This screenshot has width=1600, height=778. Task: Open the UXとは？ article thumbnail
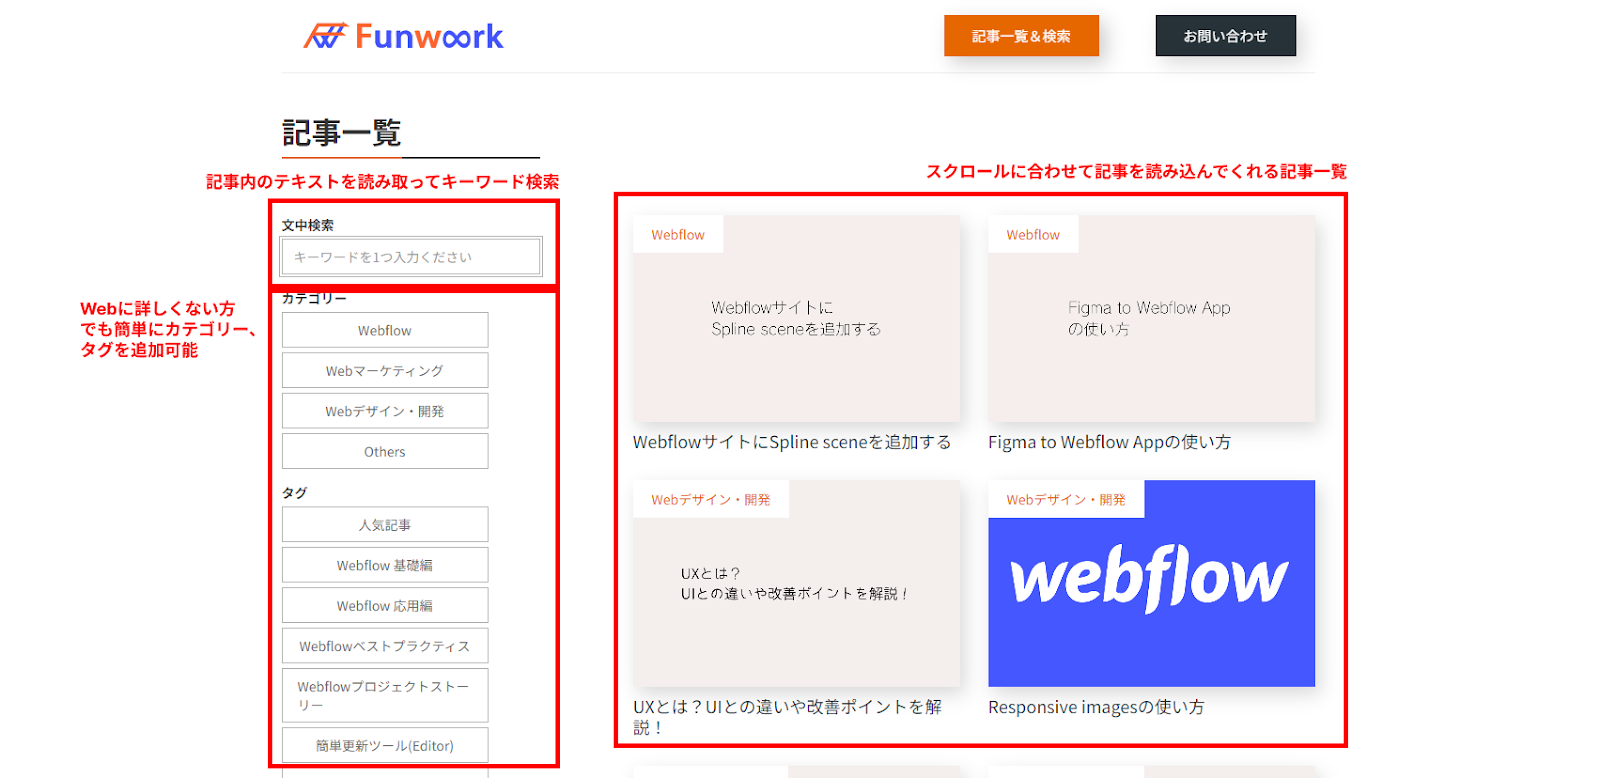(x=796, y=583)
